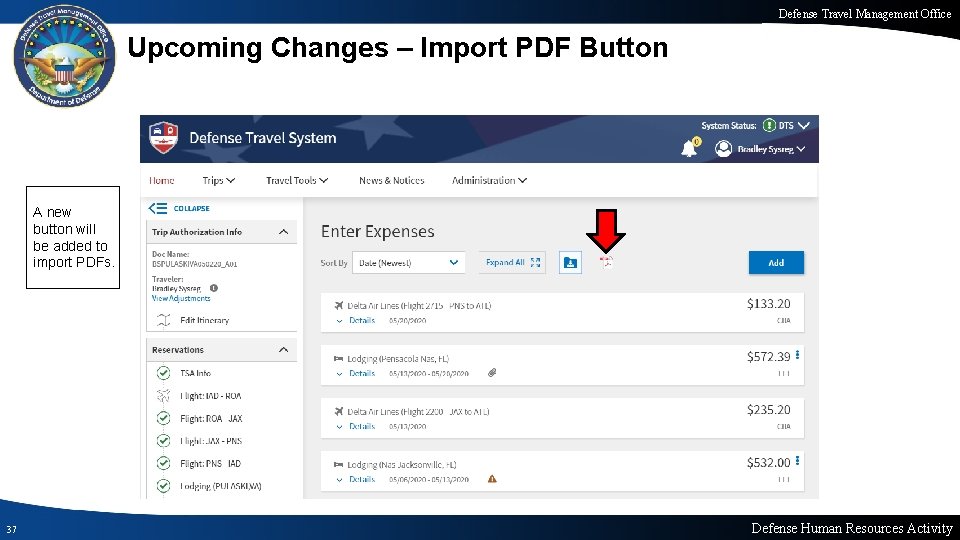Image resolution: width=960 pixels, height=540 pixels.
Task: Click the Defense Travel System shield logo
Action: pos(163,137)
